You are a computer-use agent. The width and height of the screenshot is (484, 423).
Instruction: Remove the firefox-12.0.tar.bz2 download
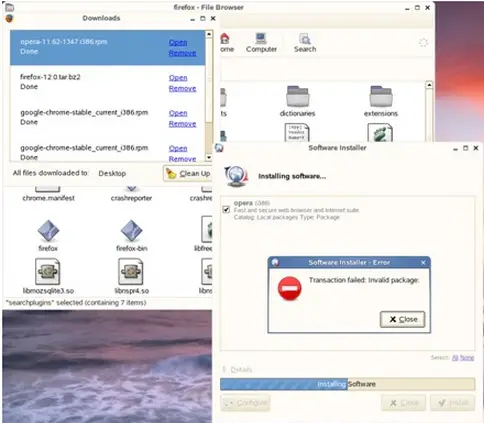(182, 89)
